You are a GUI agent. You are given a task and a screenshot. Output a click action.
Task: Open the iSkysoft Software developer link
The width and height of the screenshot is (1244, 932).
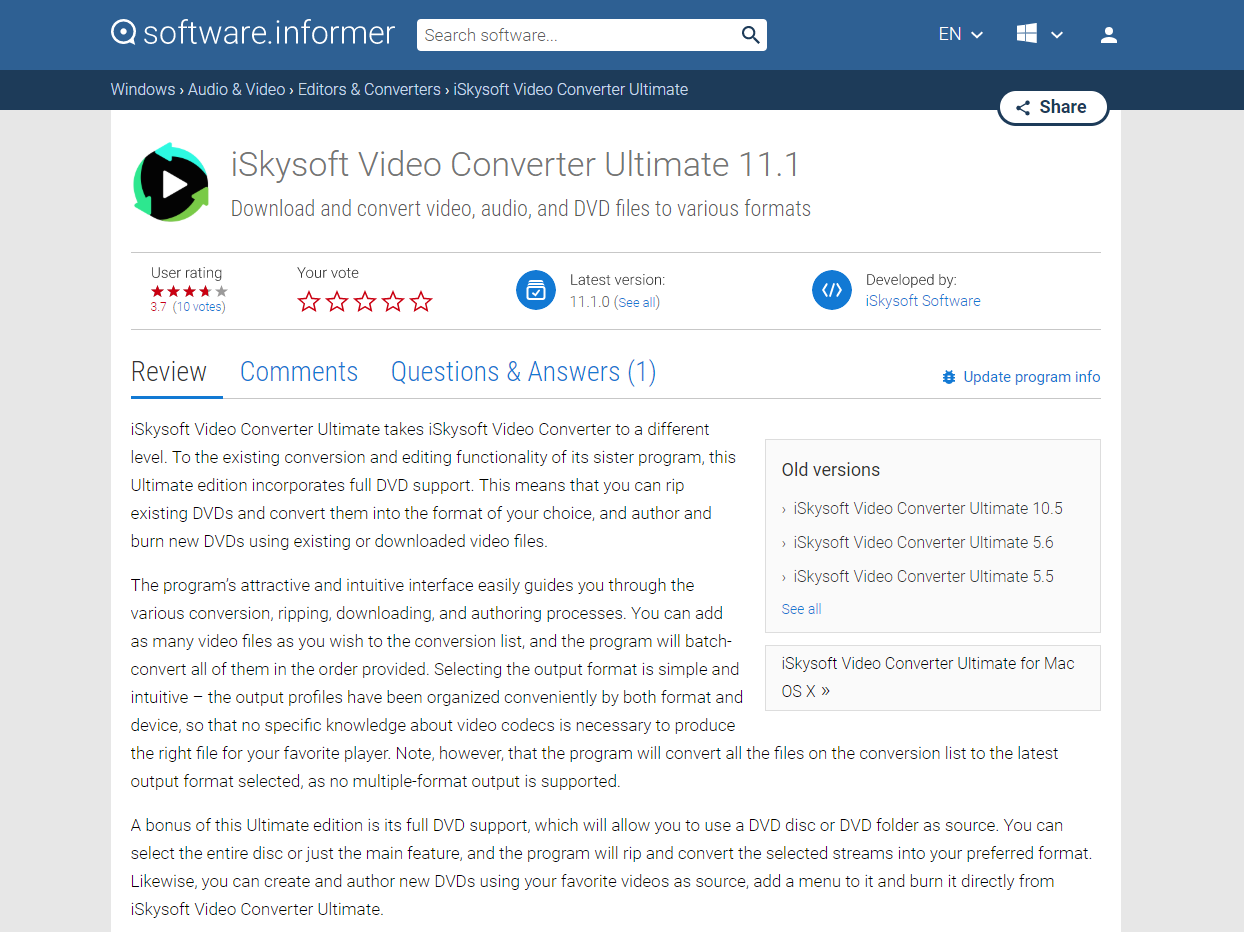click(922, 301)
